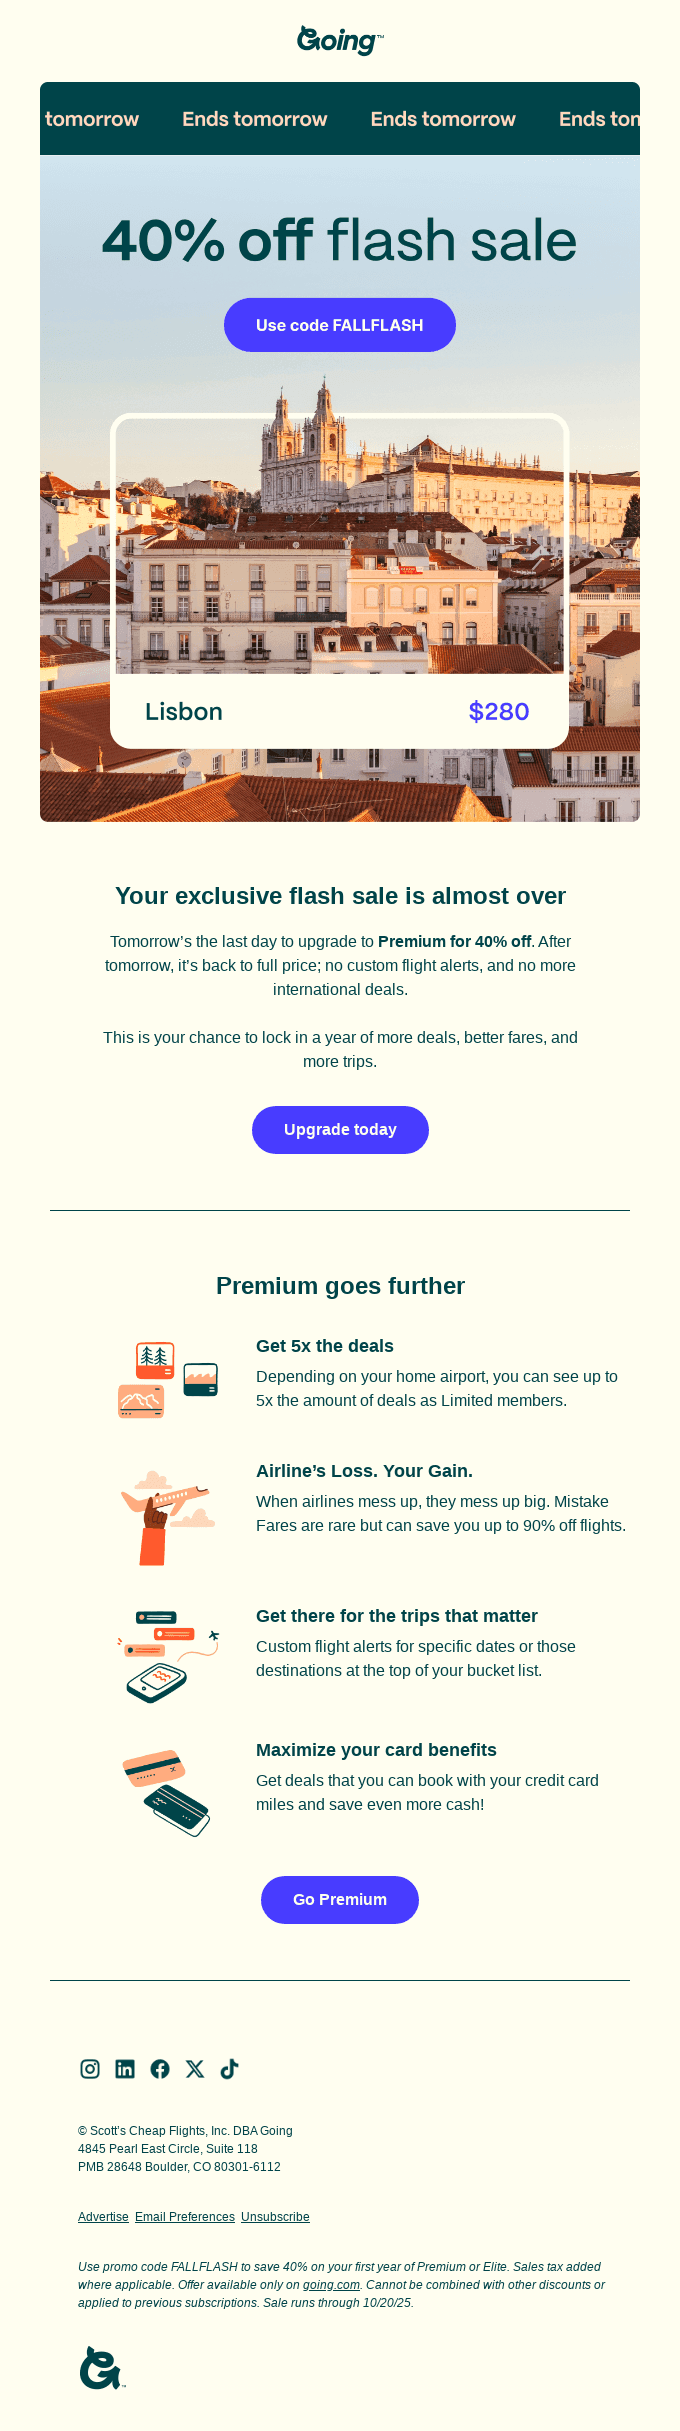The image size is (680, 2431).
Task: Click the flight alerts phone illustration
Action: click(167, 1655)
